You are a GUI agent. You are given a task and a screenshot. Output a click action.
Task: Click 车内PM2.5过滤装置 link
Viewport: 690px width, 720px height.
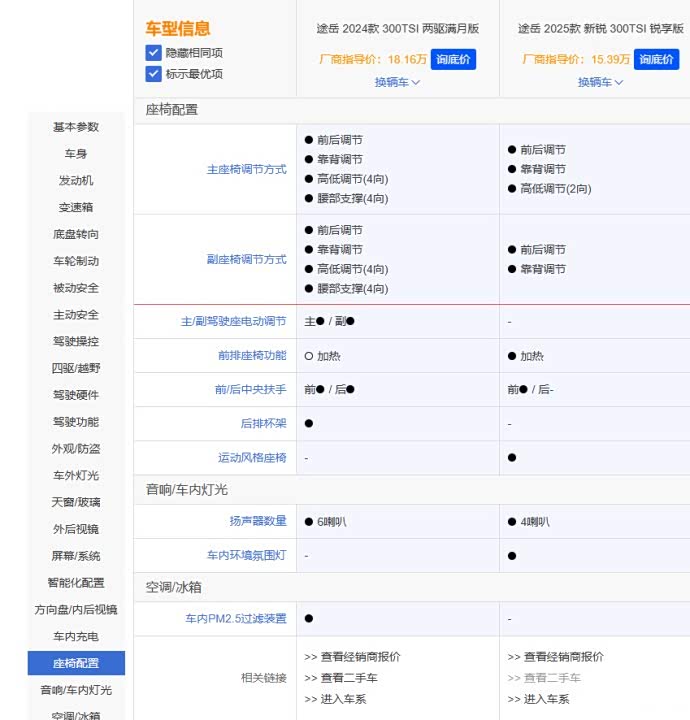pyautogui.click(x=235, y=619)
